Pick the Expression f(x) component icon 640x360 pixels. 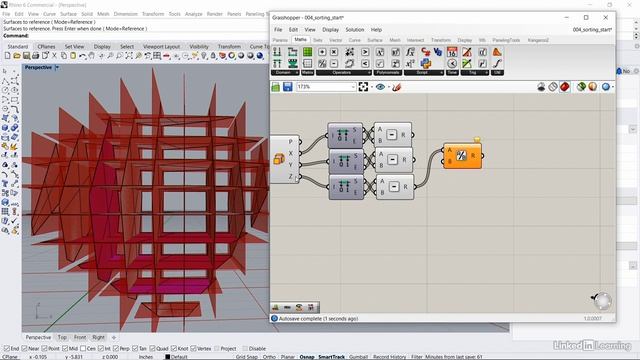click(410, 52)
